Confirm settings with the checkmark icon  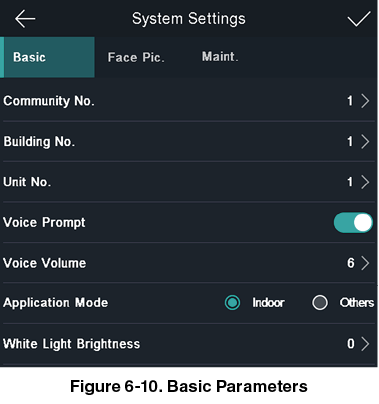tap(359, 19)
